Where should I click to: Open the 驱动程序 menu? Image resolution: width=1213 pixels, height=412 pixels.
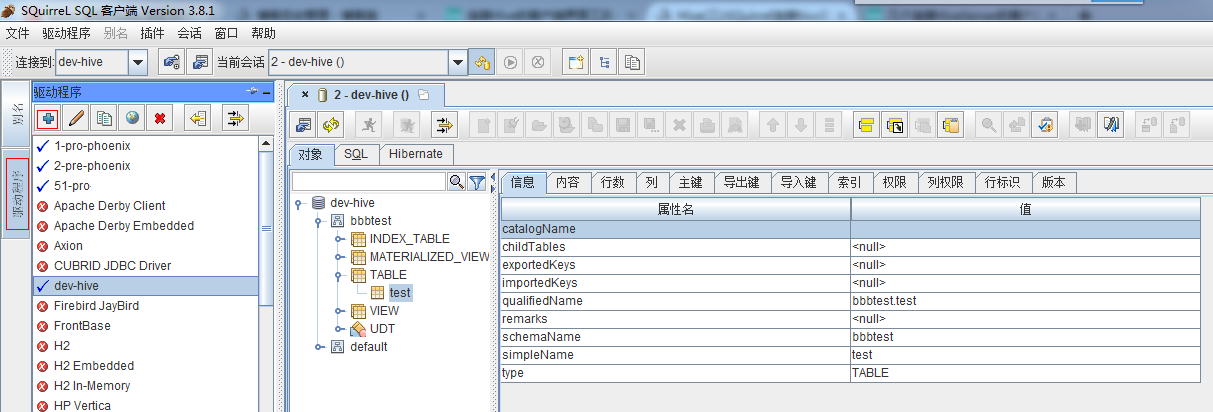tap(66, 33)
